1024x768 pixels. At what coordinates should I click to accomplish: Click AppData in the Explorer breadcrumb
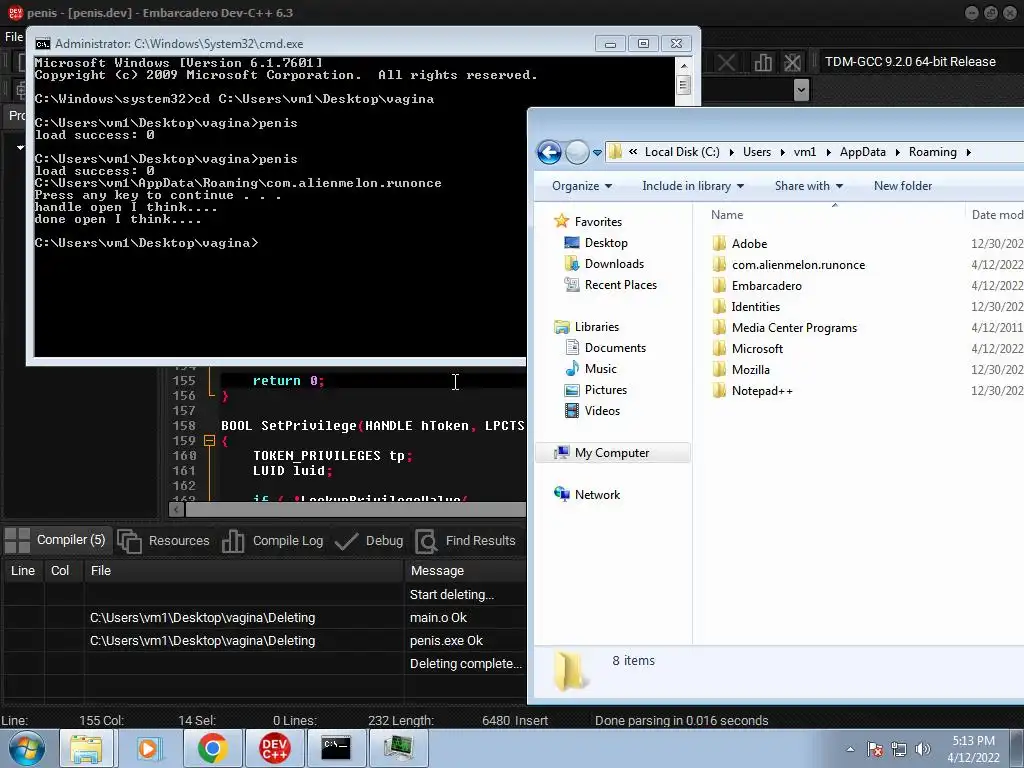tap(862, 152)
